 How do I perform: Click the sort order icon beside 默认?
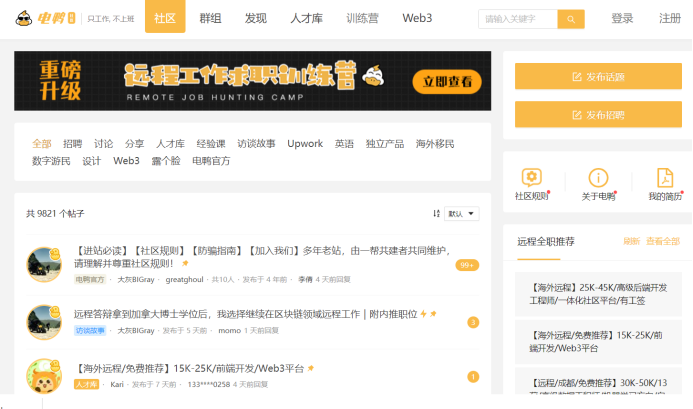[436, 214]
